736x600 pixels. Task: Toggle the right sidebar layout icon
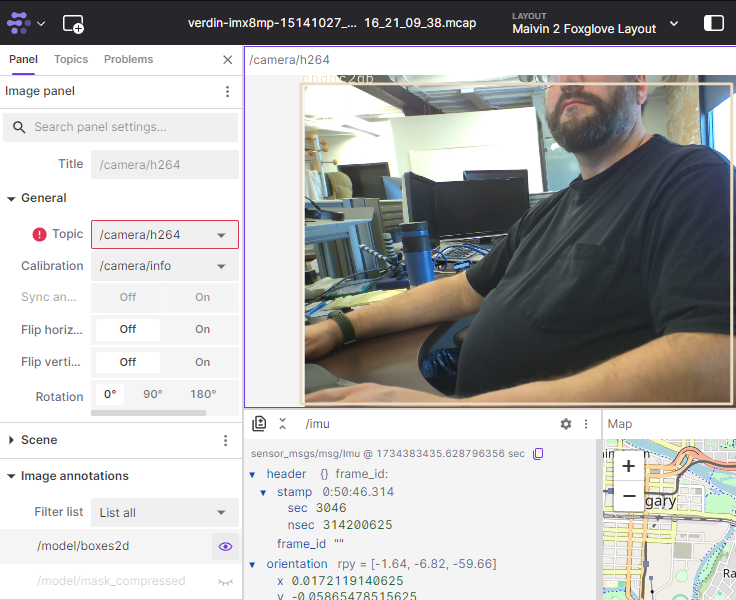[713, 23]
